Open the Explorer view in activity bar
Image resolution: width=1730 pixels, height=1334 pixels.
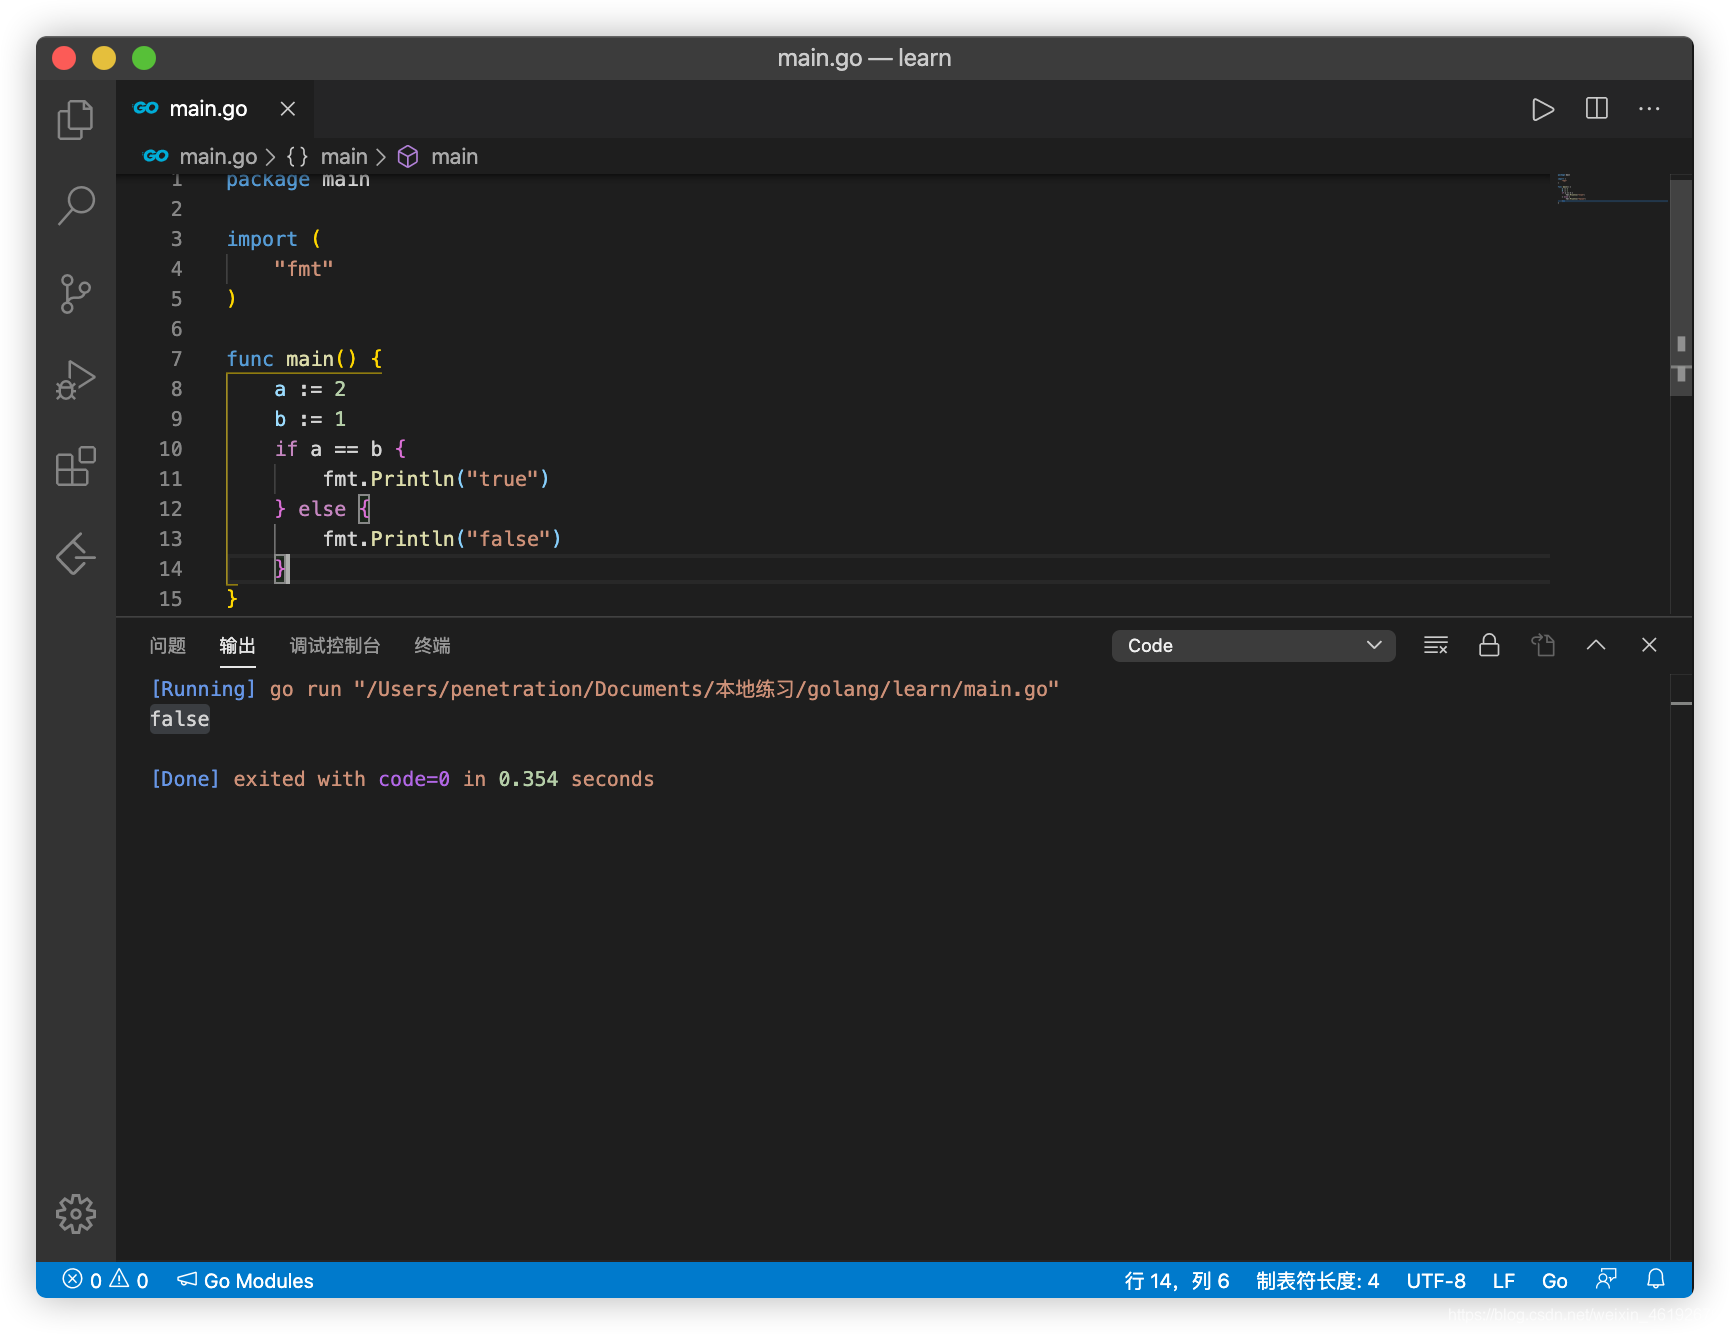coord(76,120)
